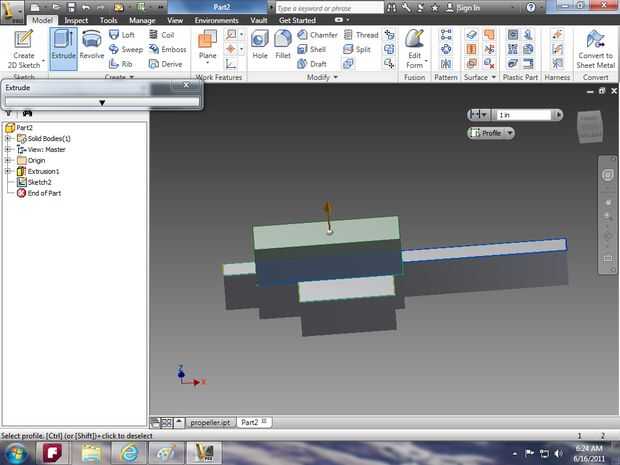
Task: Click the extrude distance field showing 1 in
Action: (523, 115)
